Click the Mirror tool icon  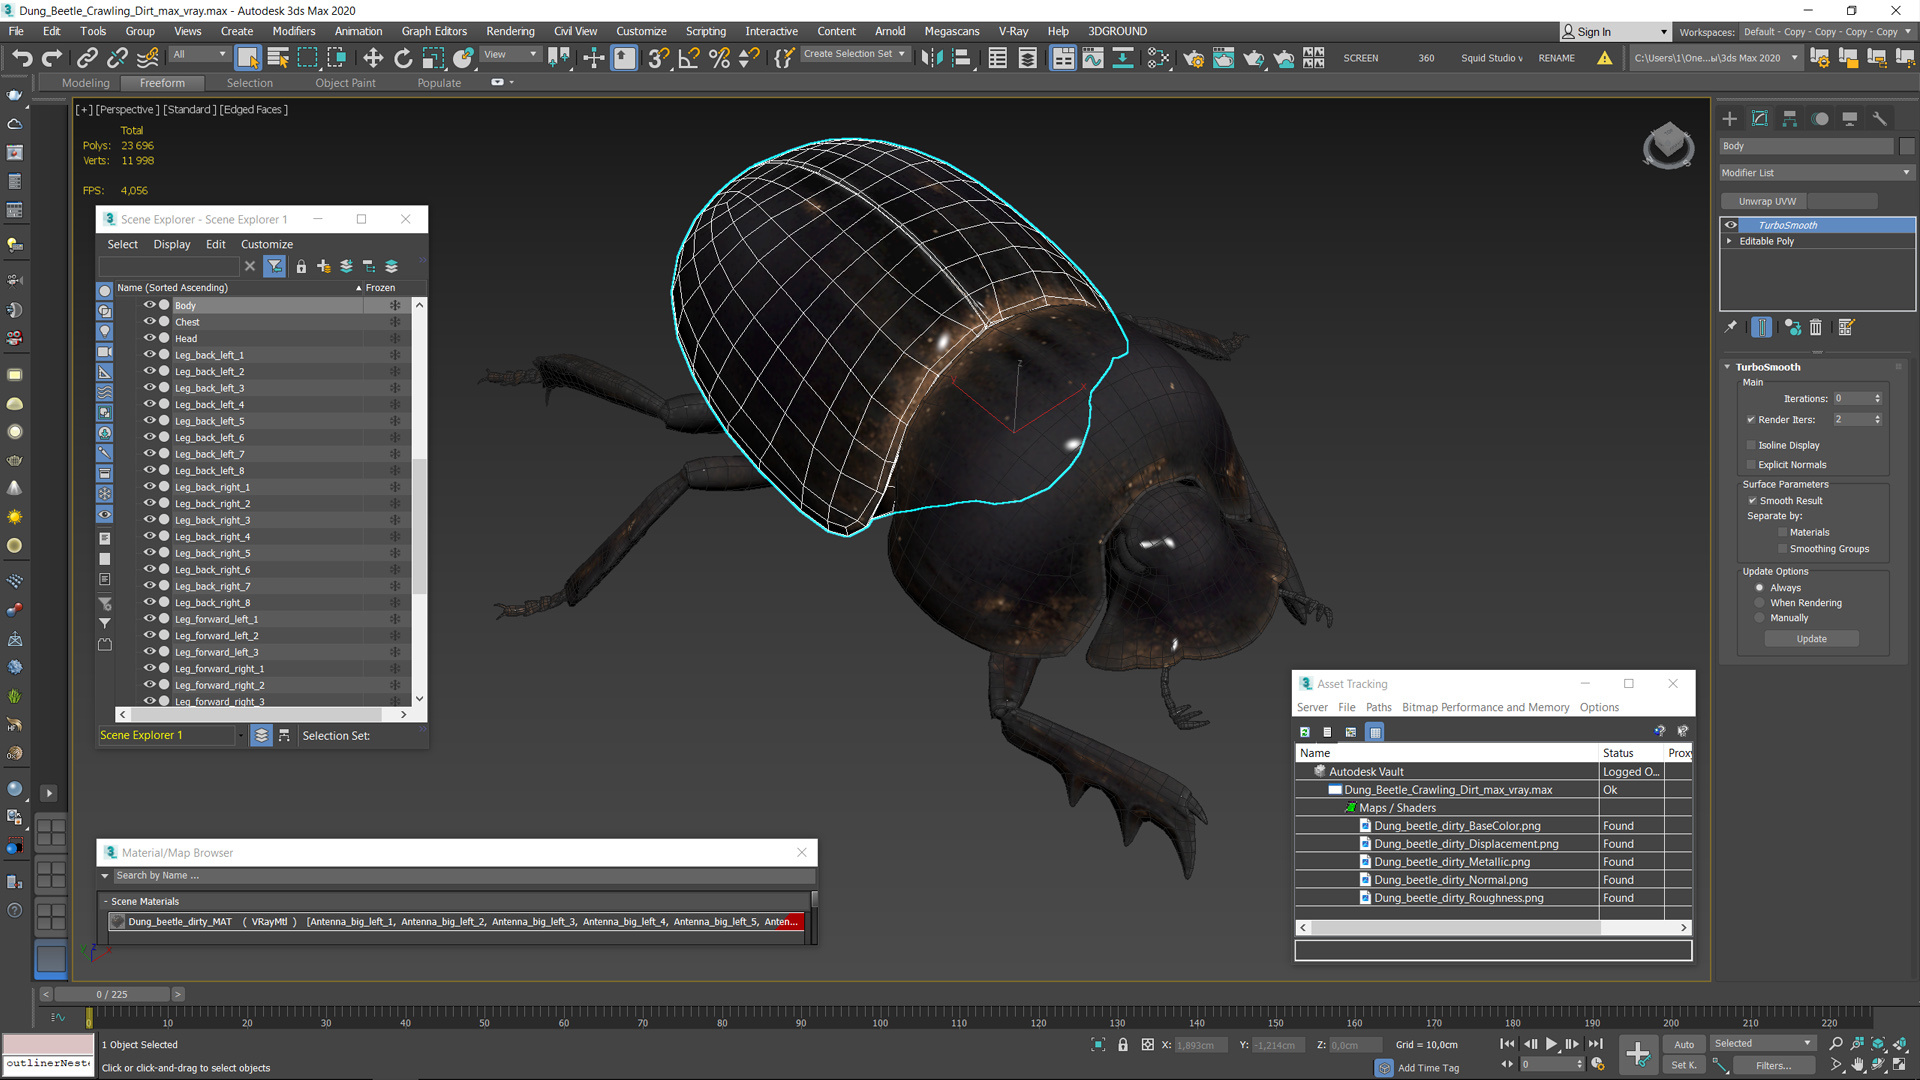click(x=932, y=58)
